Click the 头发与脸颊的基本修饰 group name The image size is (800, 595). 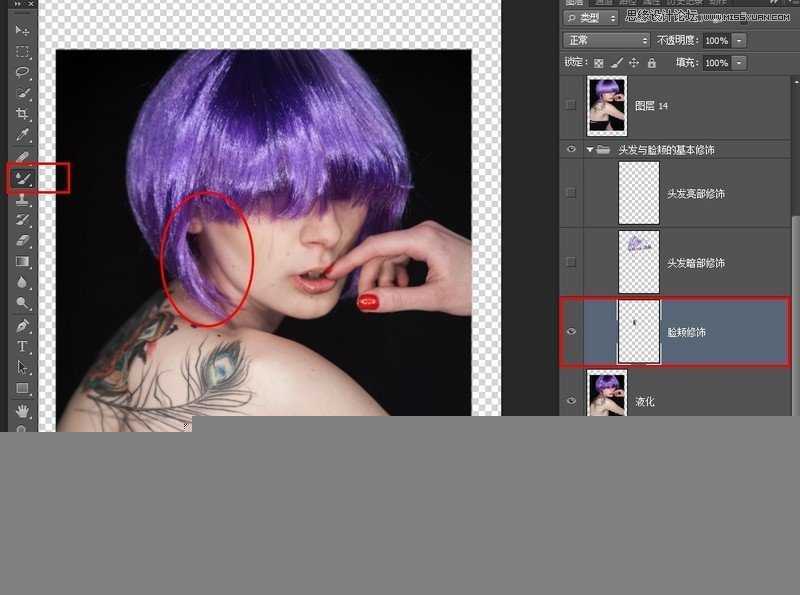(x=666, y=150)
